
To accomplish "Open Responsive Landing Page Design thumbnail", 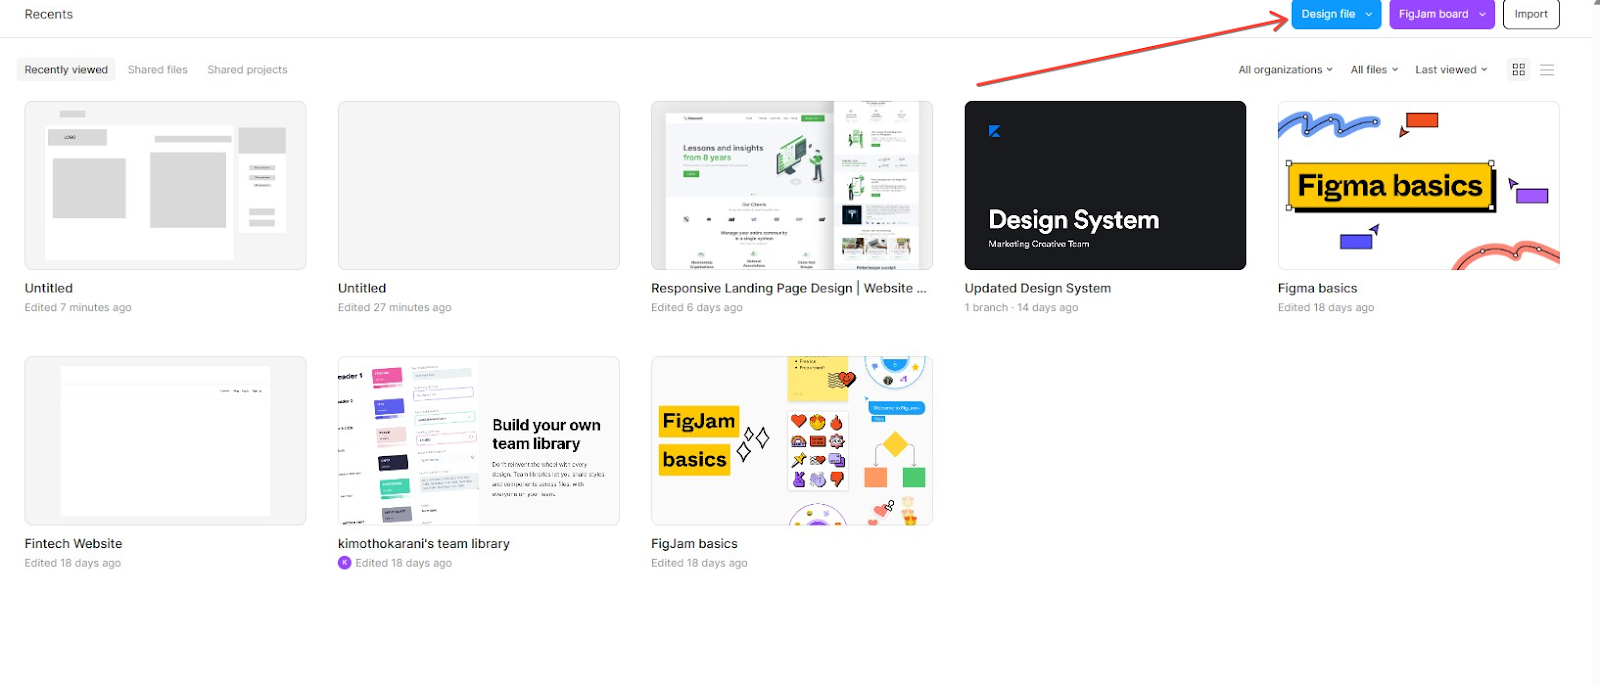I will tap(792, 185).
